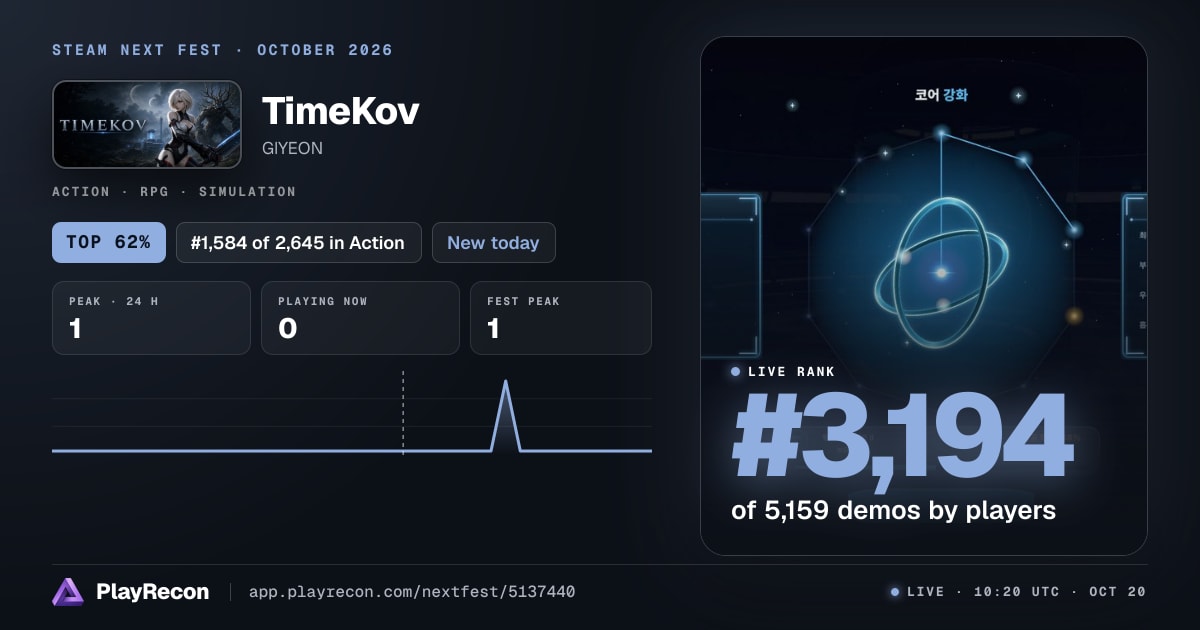Click the New today badge
This screenshot has height=630, width=1200.
click(x=493, y=242)
